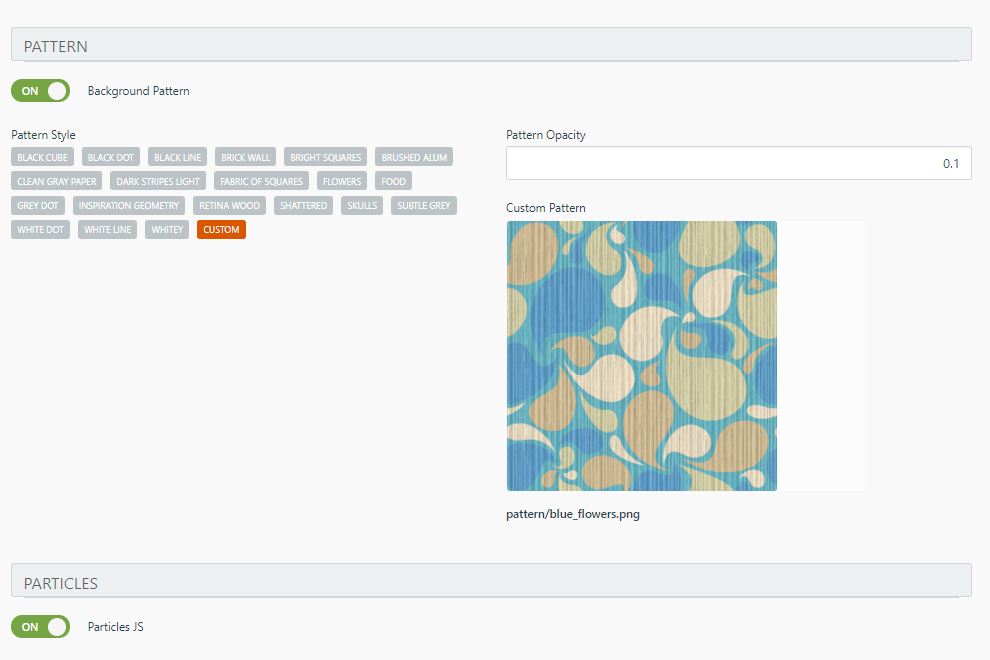Choose Bright Squares pattern
This screenshot has width=990, height=660.
coord(325,157)
